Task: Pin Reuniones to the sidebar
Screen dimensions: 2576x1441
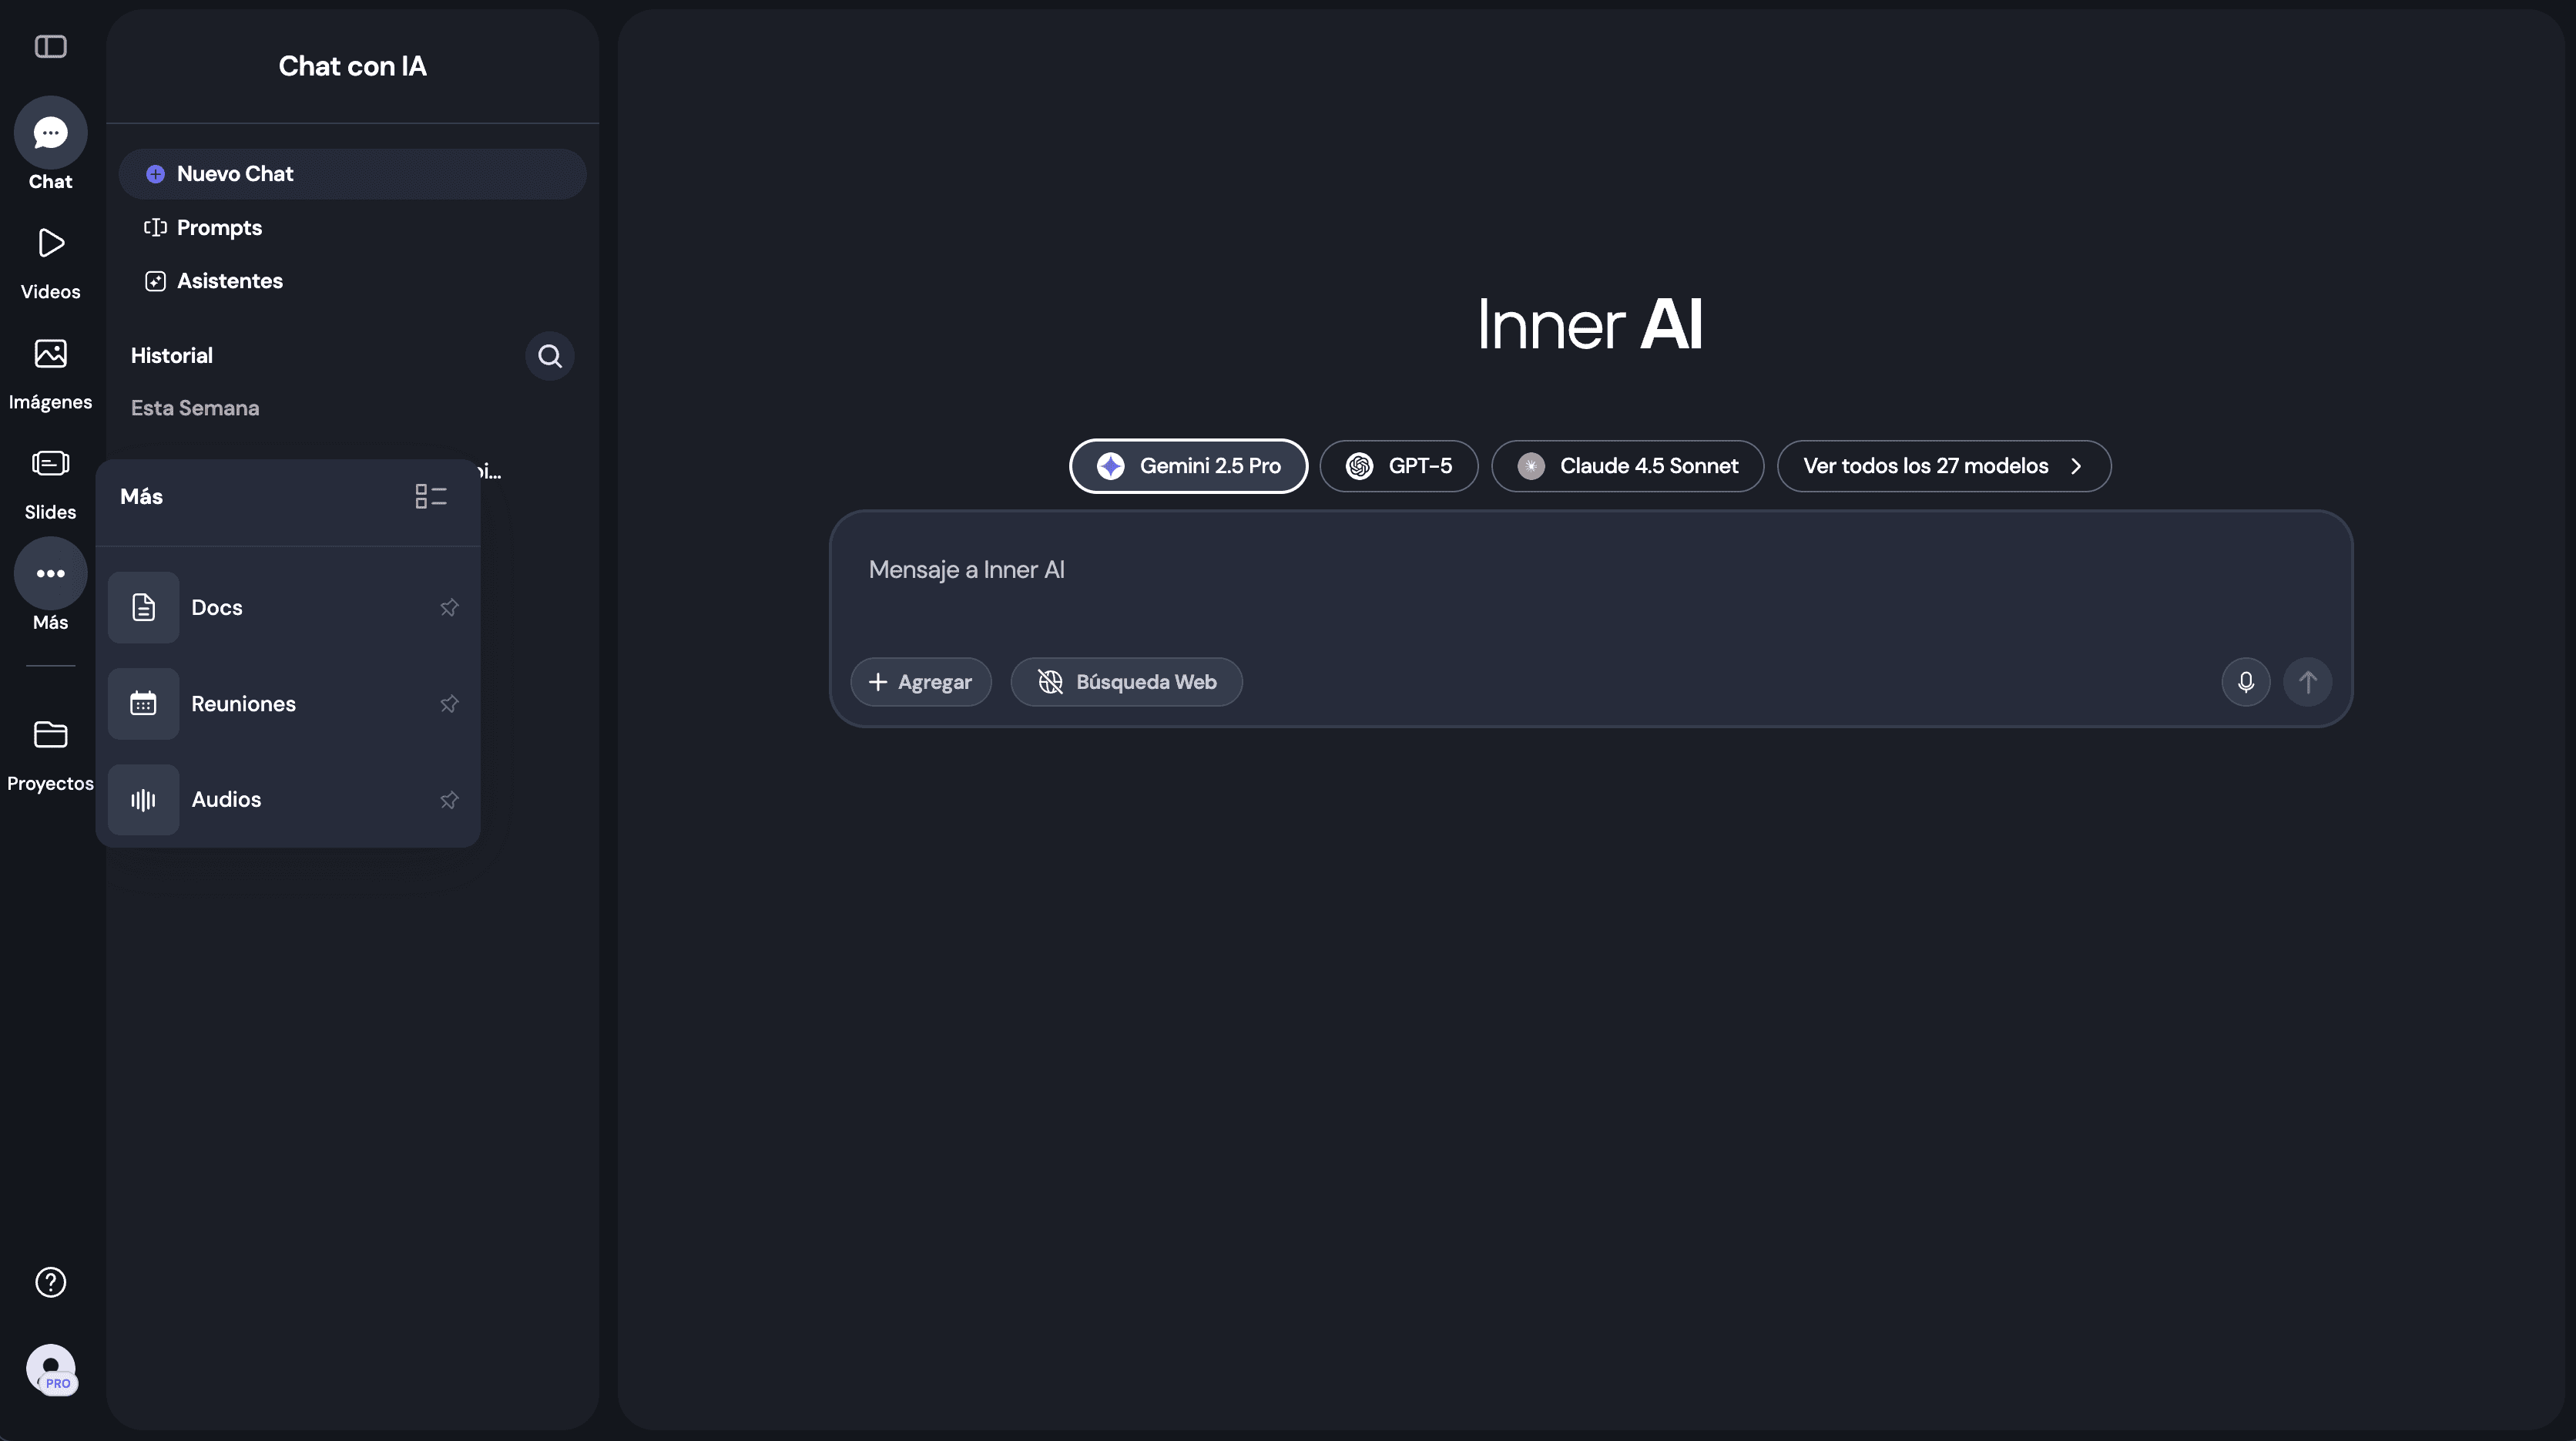Action: point(449,704)
